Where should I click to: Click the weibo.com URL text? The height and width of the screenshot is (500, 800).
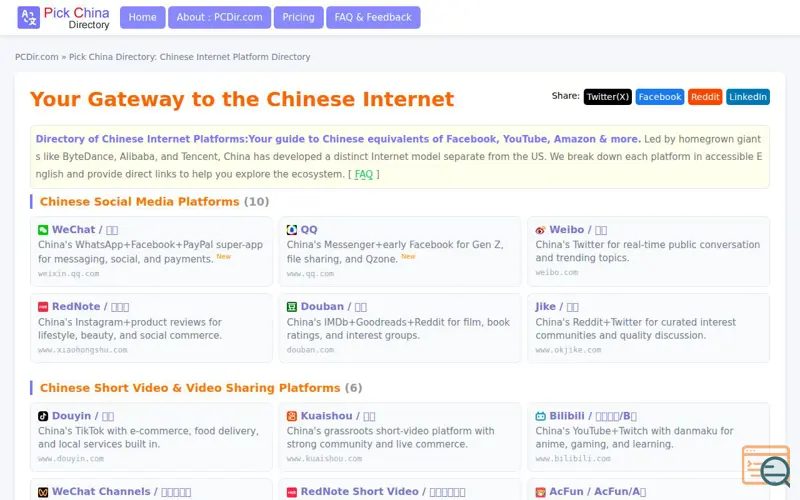(x=557, y=272)
